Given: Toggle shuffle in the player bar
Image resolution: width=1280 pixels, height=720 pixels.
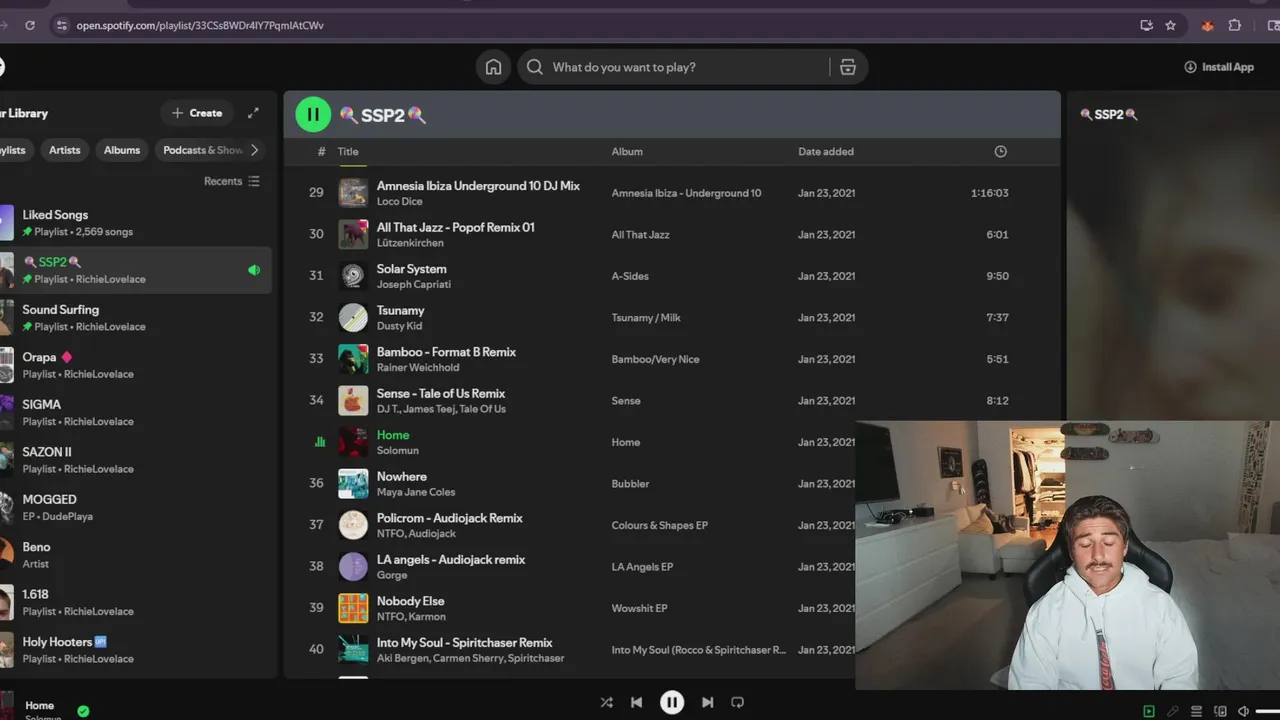Looking at the screenshot, I should pos(606,702).
